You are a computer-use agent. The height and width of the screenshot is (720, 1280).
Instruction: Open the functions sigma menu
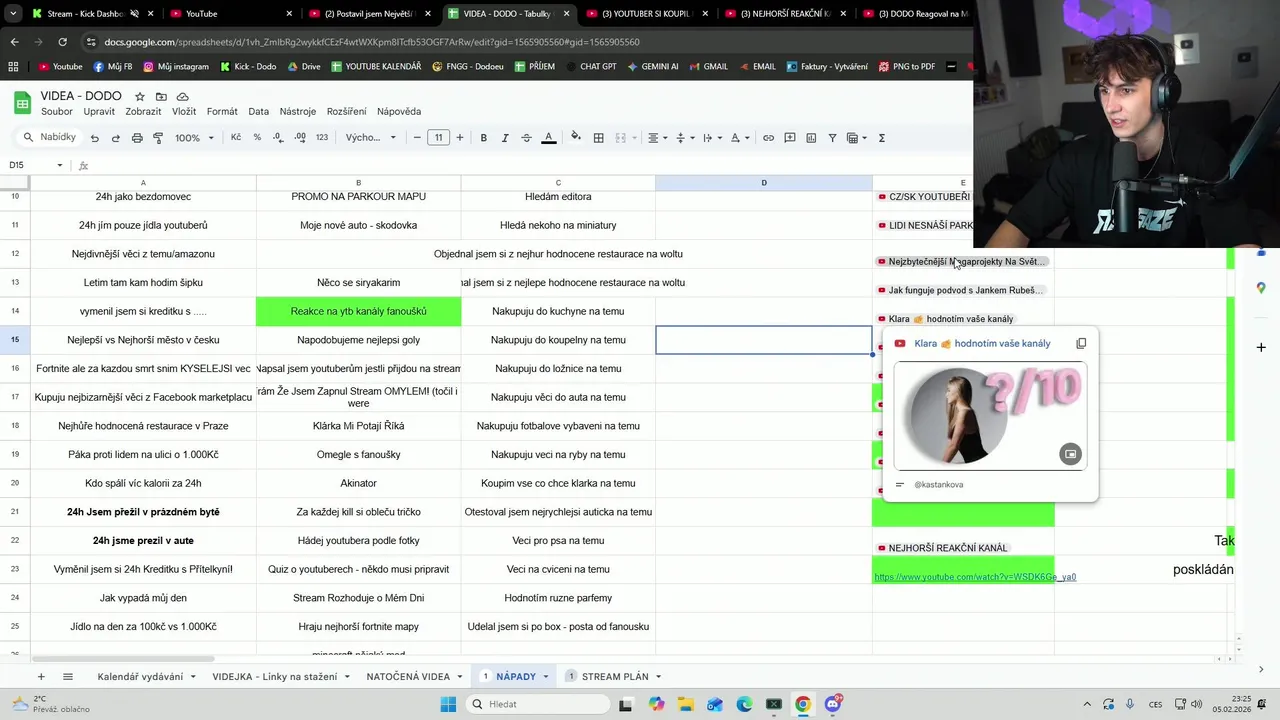pyautogui.click(x=881, y=138)
